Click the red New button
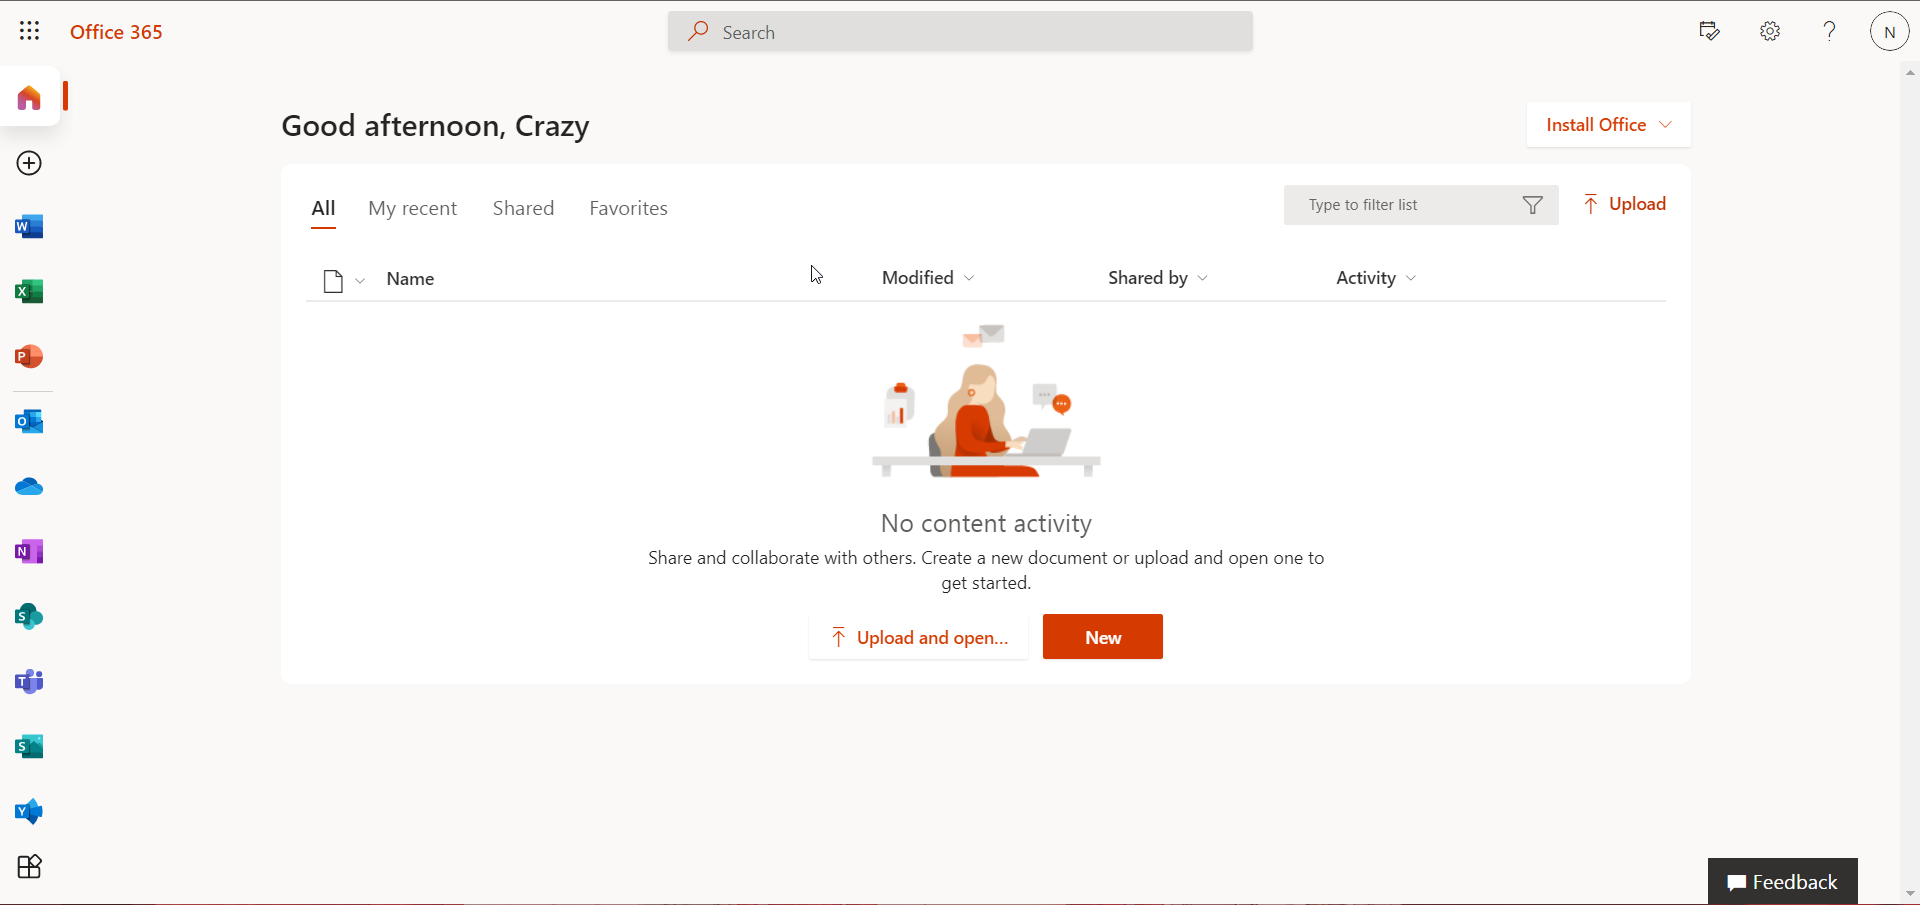 click(x=1102, y=637)
